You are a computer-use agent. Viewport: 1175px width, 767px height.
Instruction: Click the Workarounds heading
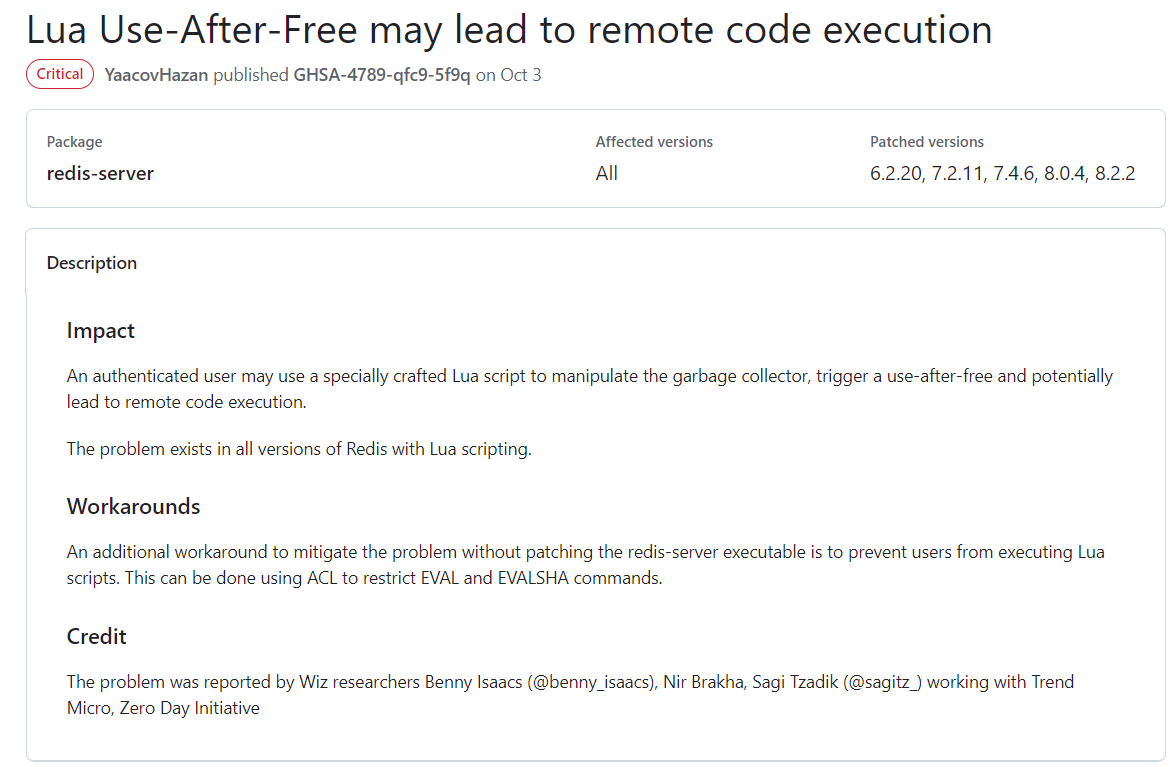[x=133, y=506]
